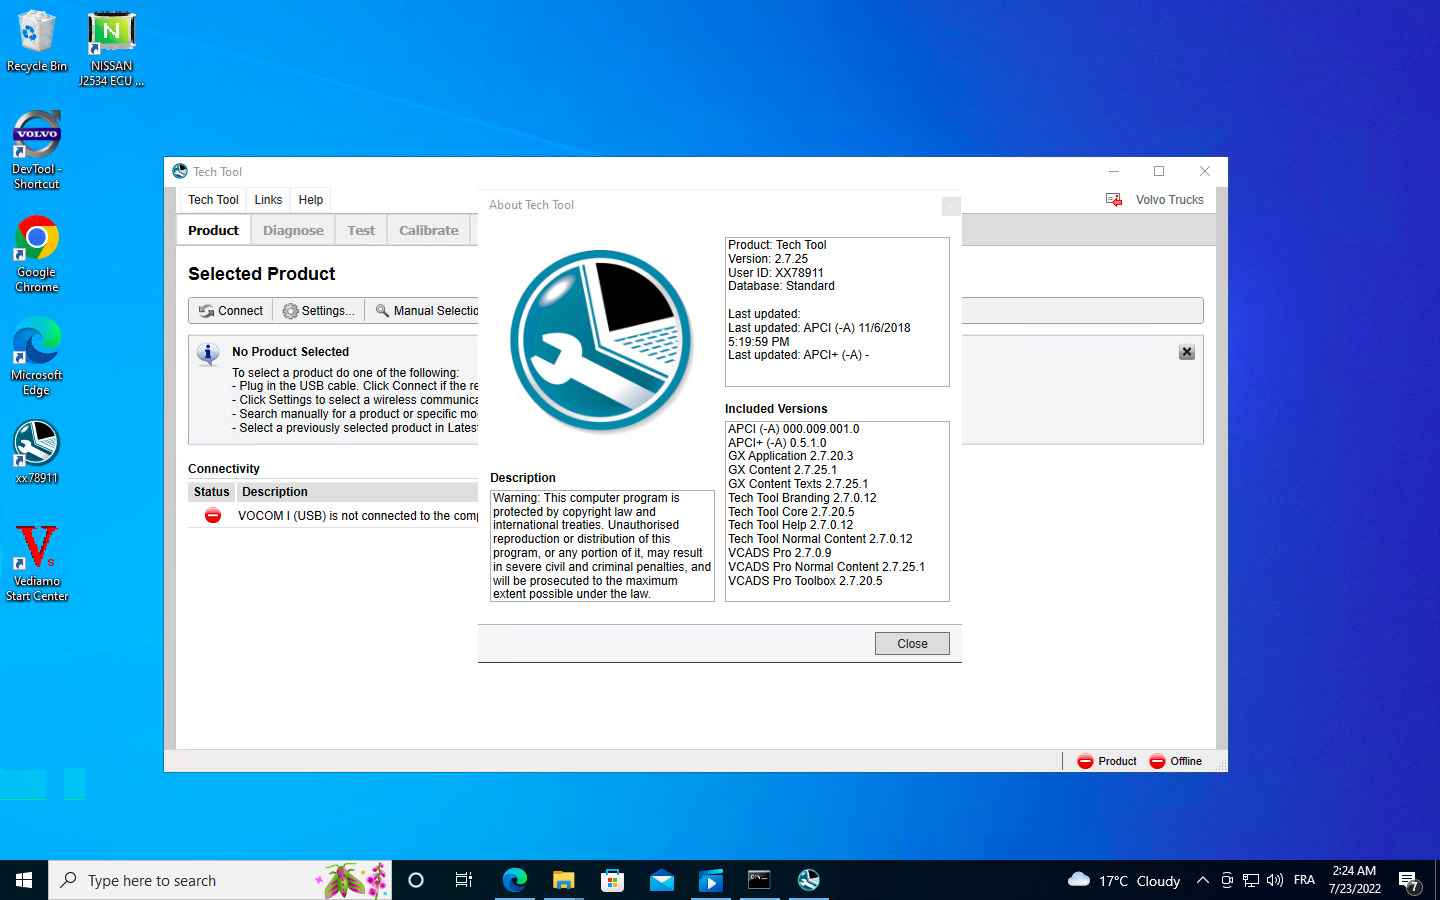Click the copyright warning description box
The image size is (1440, 900).
pos(602,545)
